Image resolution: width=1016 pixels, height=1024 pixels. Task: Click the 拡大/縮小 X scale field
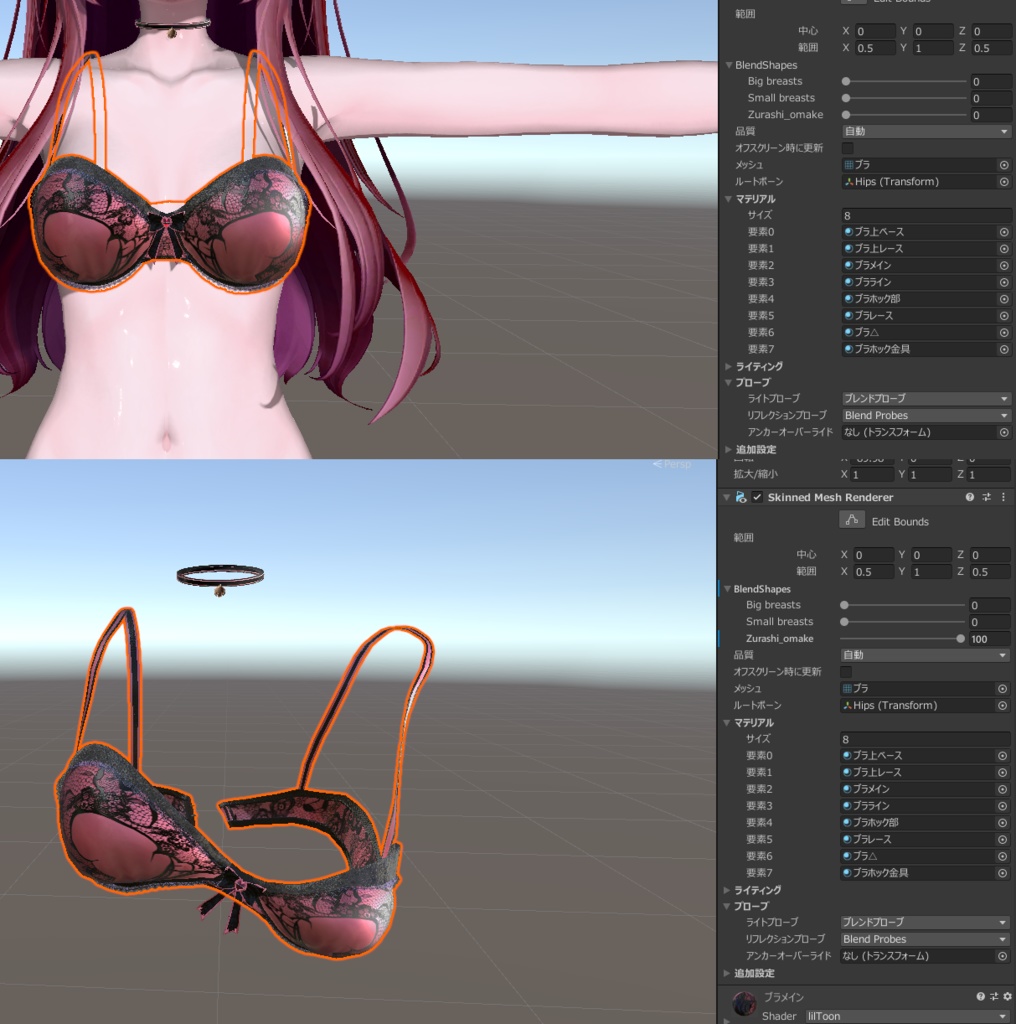coord(872,475)
